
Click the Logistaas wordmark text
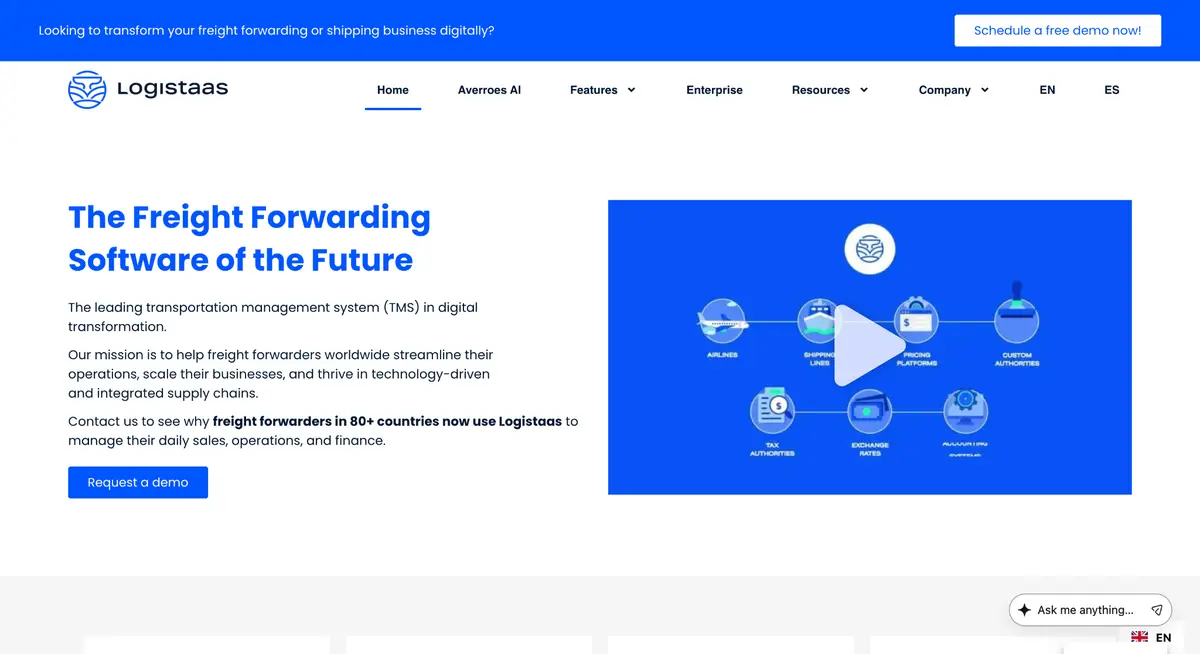coord(172,89)
